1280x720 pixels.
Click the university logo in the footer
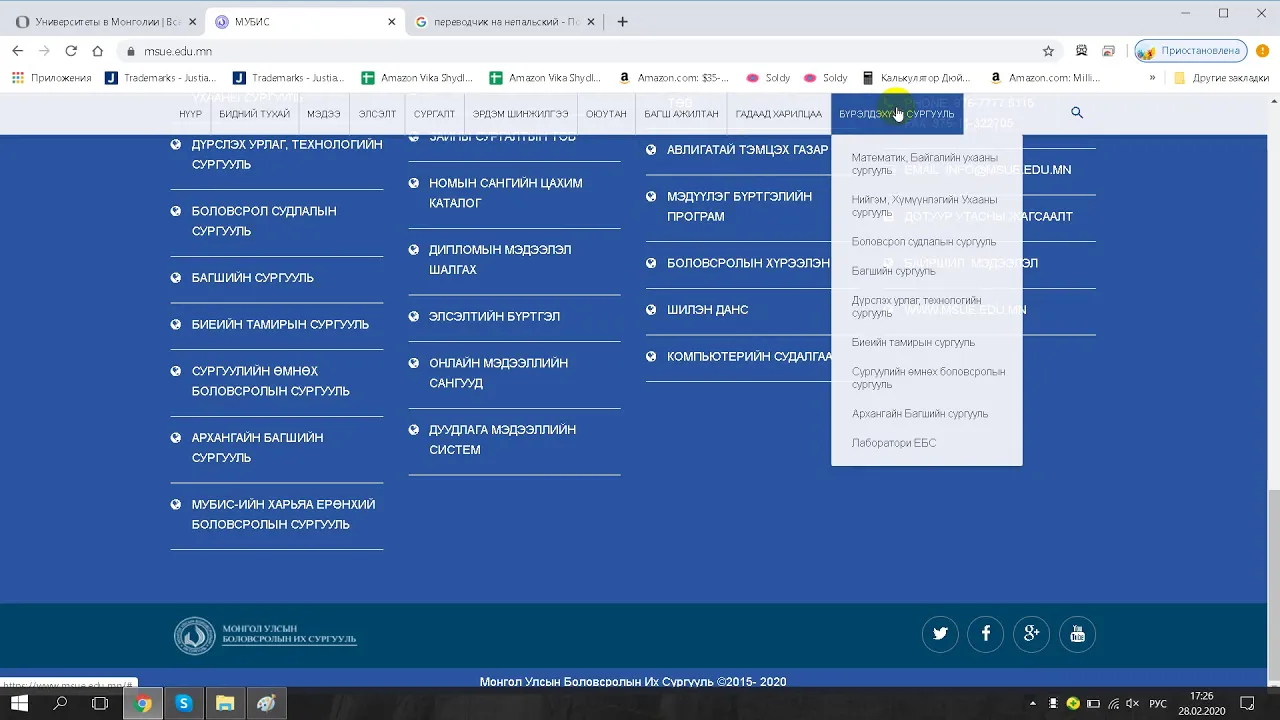click(x=265, y=635)
